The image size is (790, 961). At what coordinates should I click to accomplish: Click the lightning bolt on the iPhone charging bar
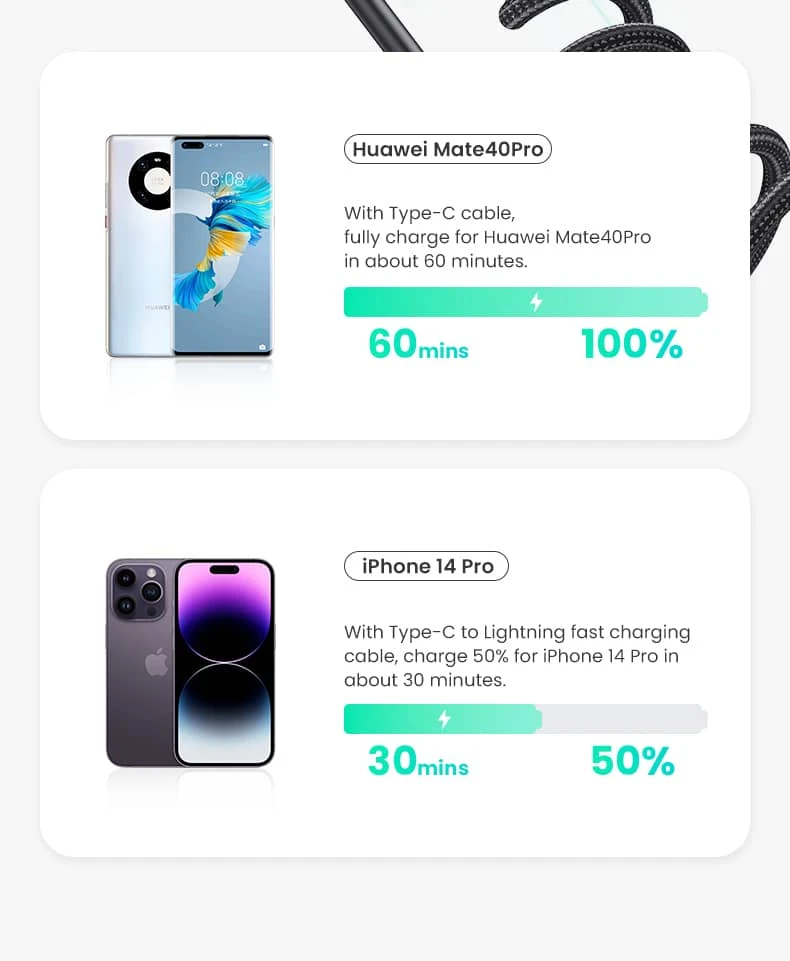tap(445, 719)
